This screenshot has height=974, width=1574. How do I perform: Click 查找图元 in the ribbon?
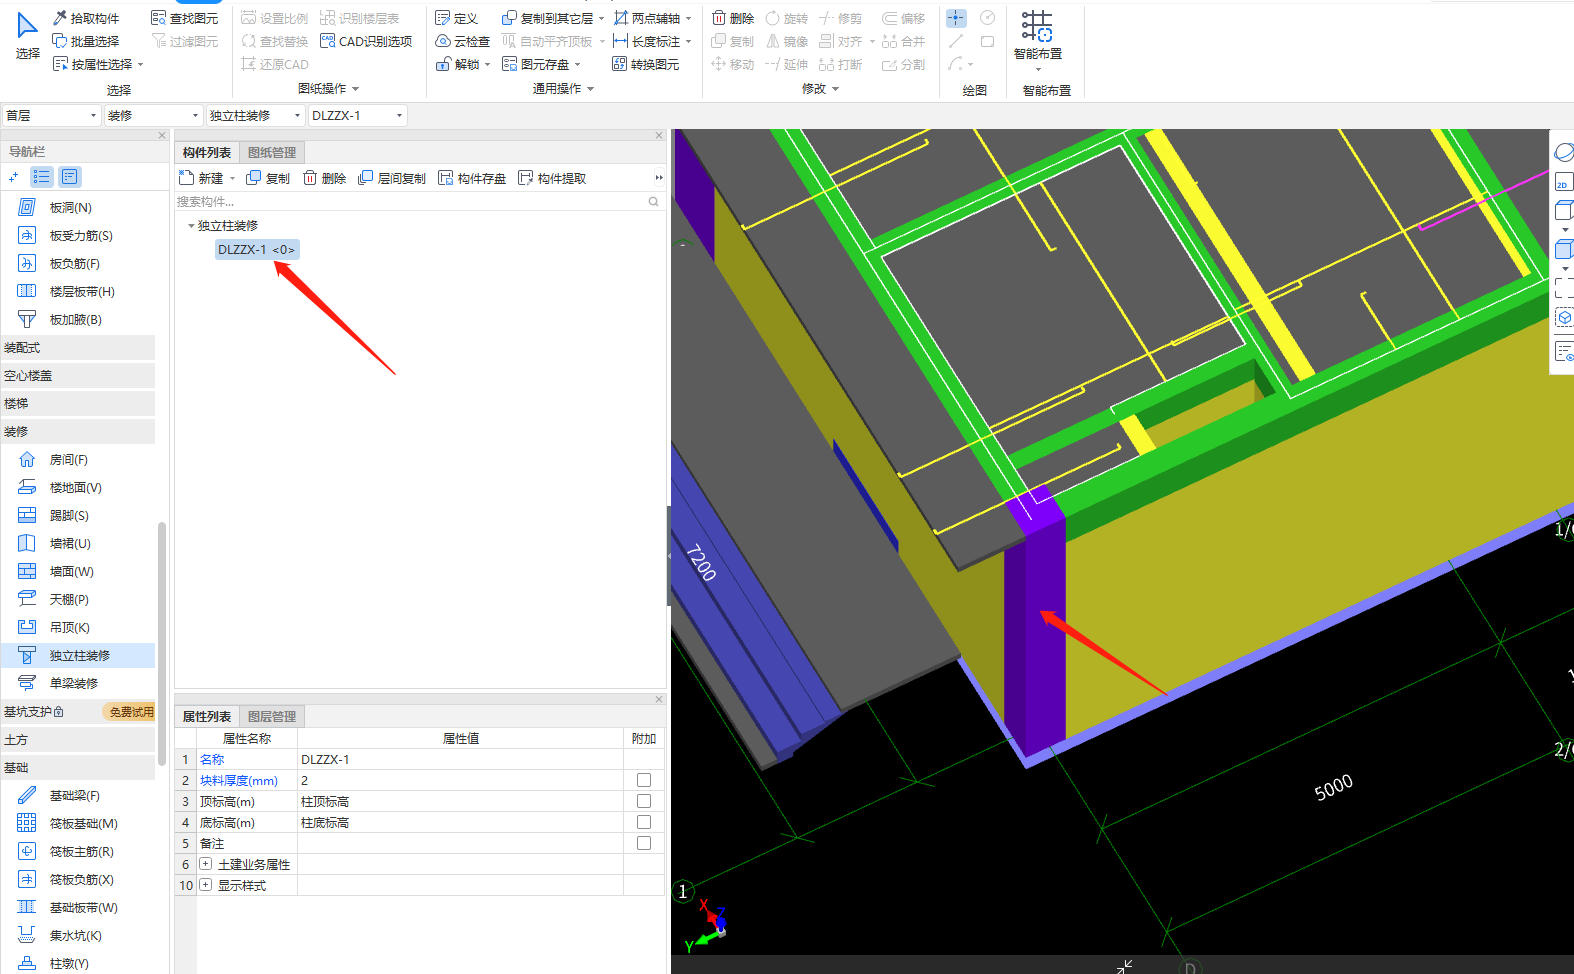click(184, 18)
